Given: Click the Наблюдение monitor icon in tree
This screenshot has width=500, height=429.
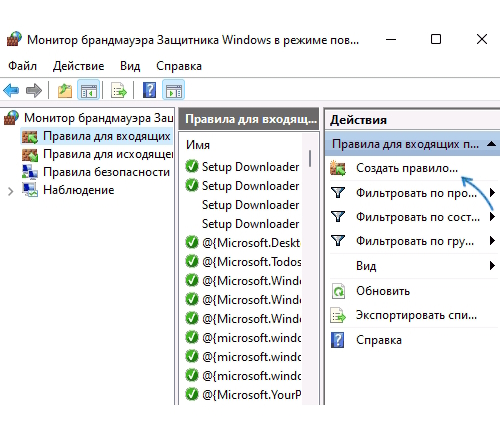Looking at the screenshot, I should [30, 190].
